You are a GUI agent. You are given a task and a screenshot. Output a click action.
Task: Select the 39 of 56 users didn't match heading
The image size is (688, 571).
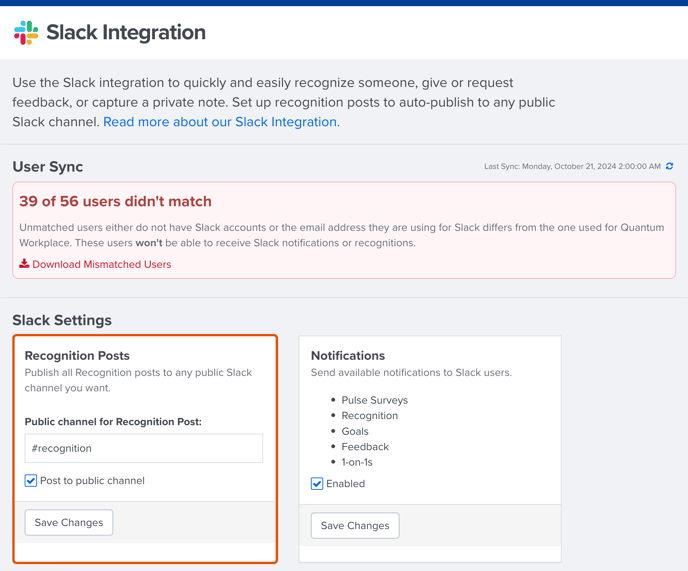click(x=115, y=201)
